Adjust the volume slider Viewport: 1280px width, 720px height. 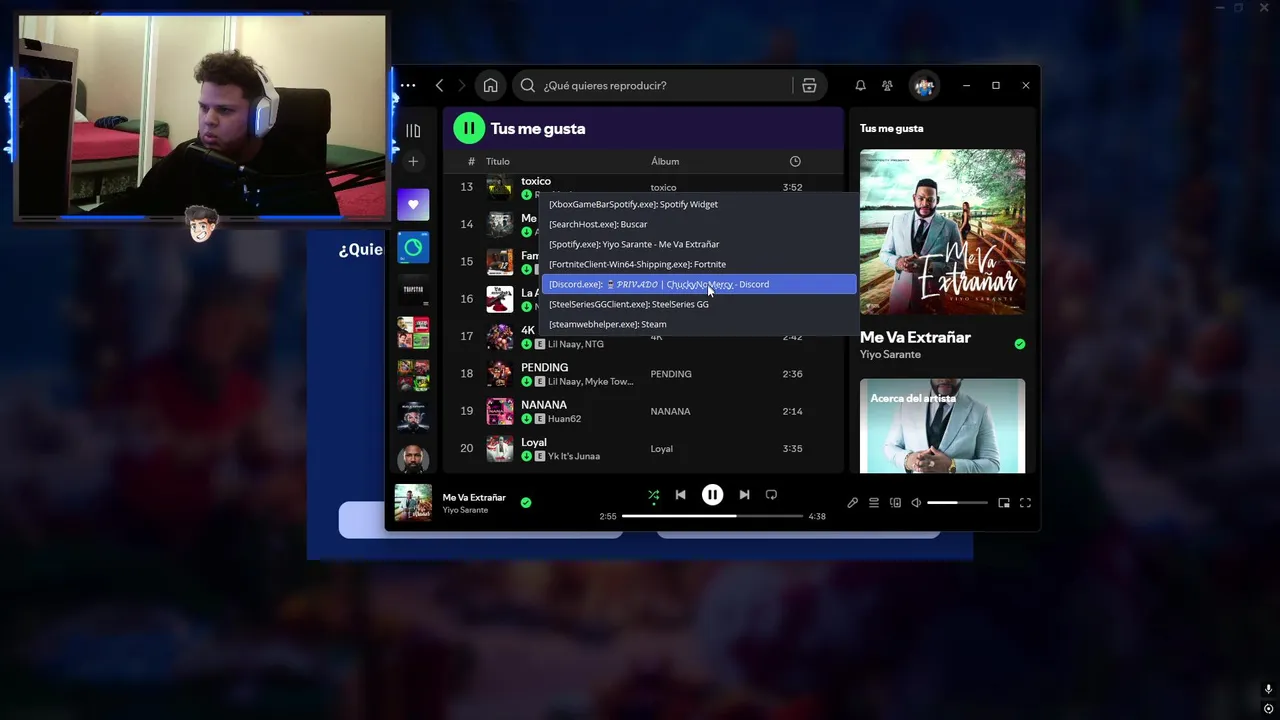(x=957, y=503)
